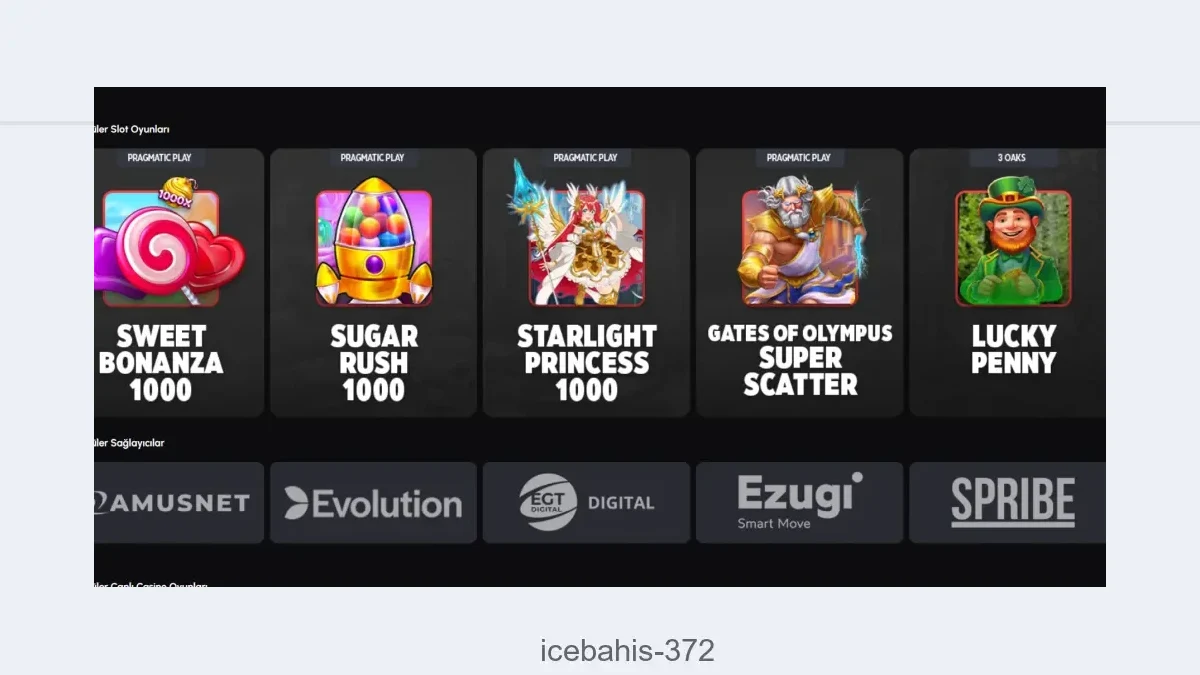Choose the Amusnet provider tile

click(179, 503)
